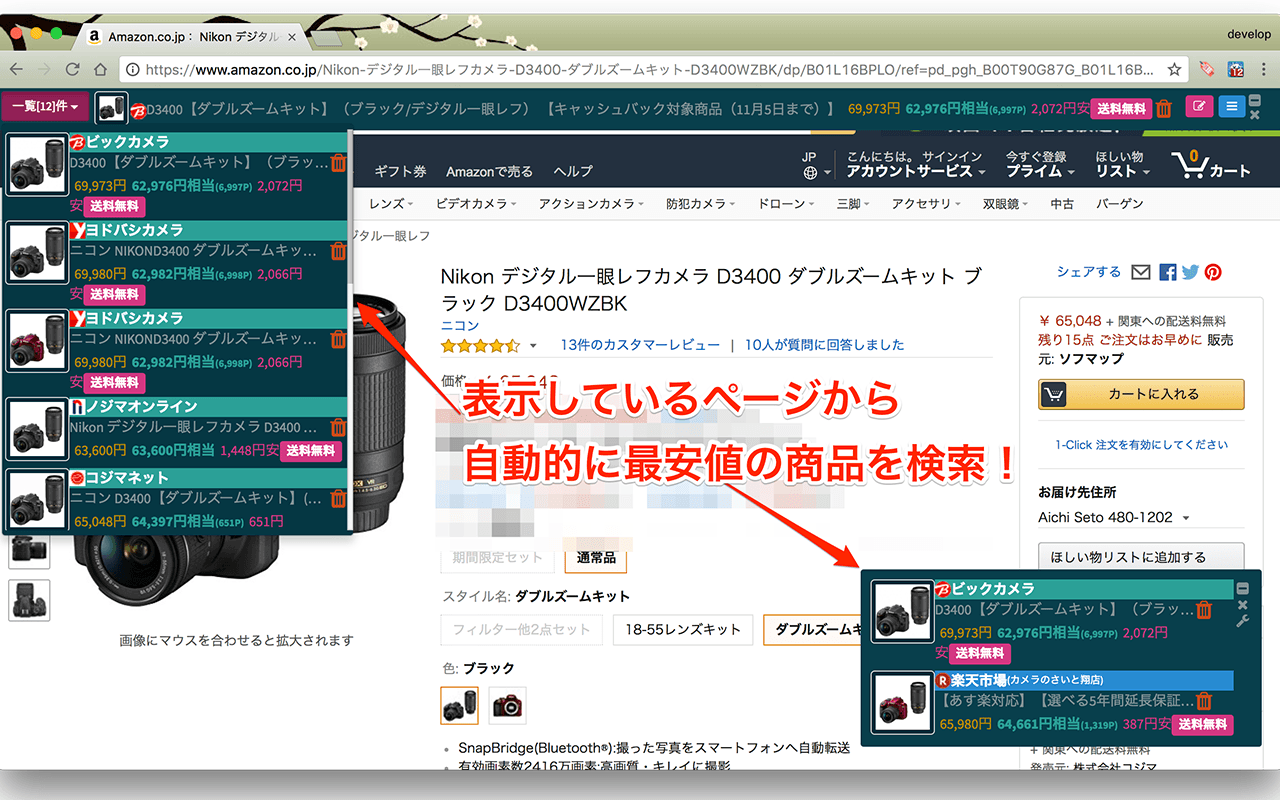
Task: Expand the プライム dropdown
Action: [1039, 171]
